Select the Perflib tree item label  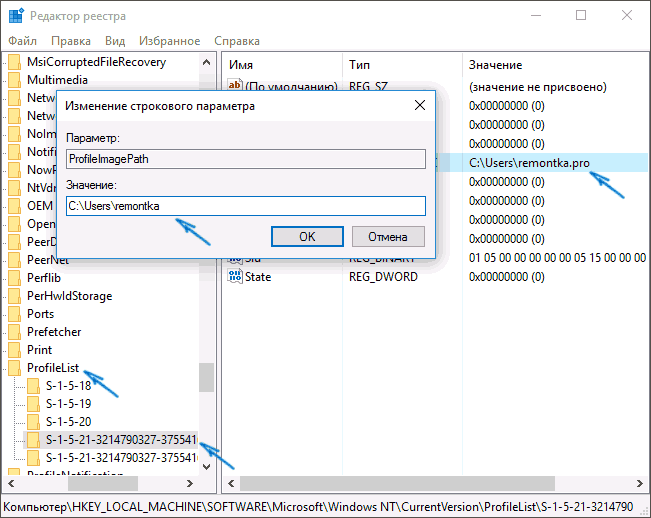[44, 278]
